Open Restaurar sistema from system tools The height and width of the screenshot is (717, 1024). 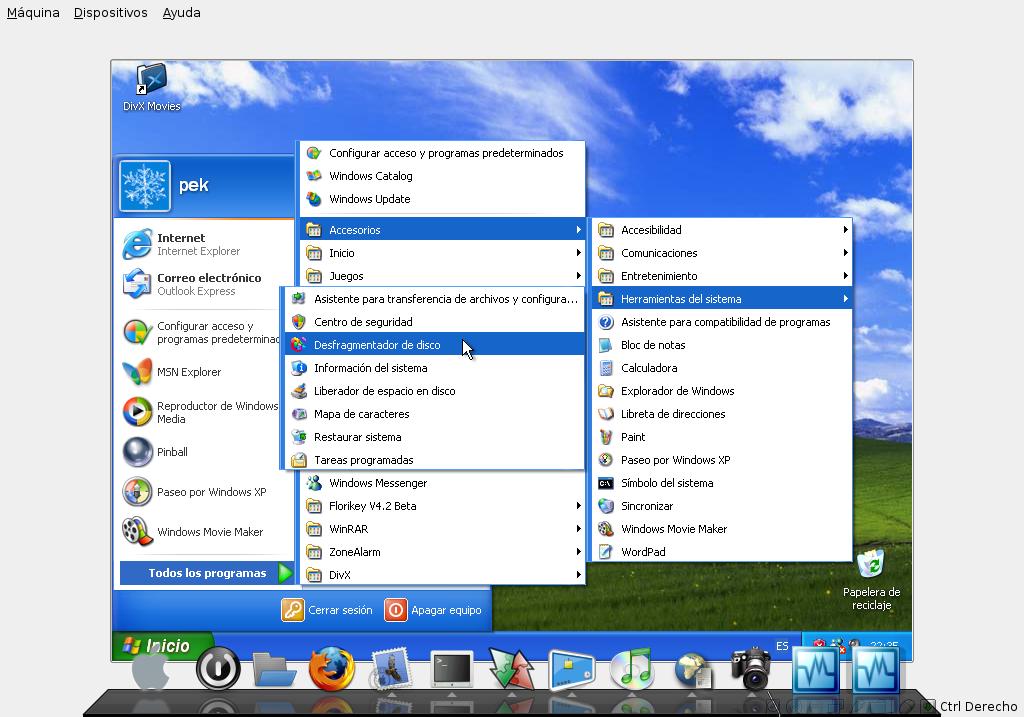[357, 437]
